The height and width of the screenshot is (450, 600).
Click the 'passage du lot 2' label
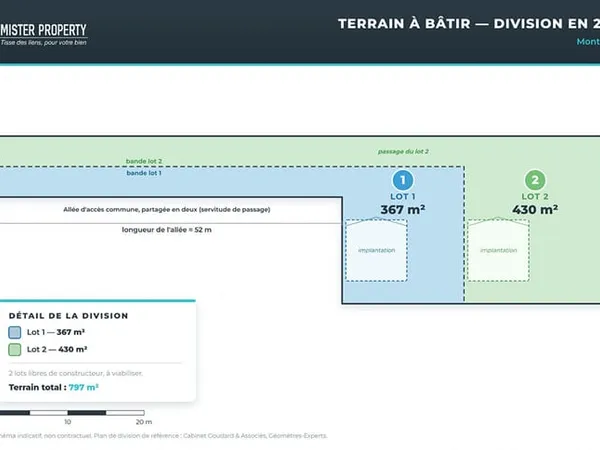coord(403,152)
